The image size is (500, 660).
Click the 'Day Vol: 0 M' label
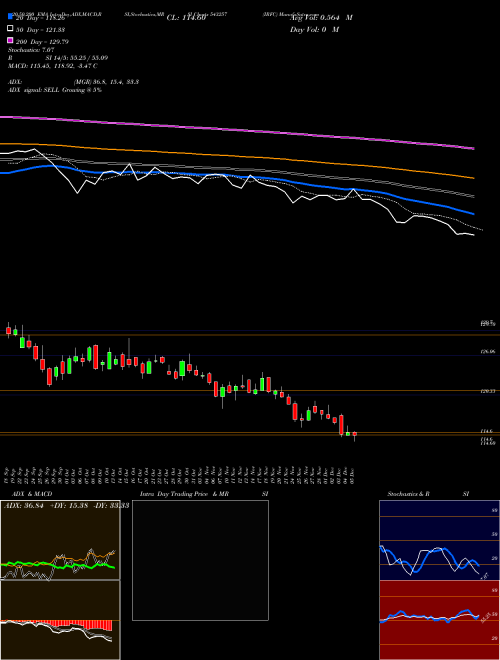(x=314, y=29)
